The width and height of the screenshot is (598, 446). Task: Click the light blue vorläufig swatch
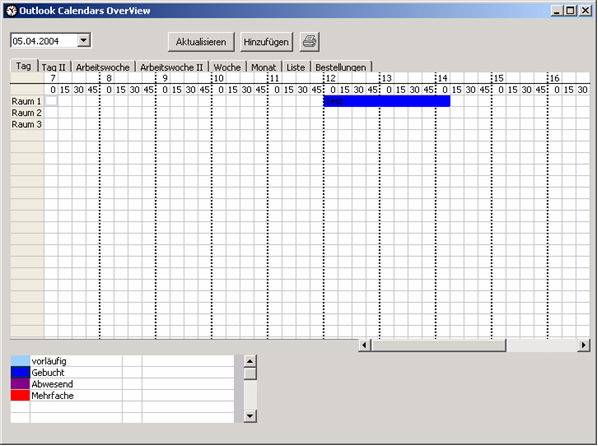click(20, 361)
